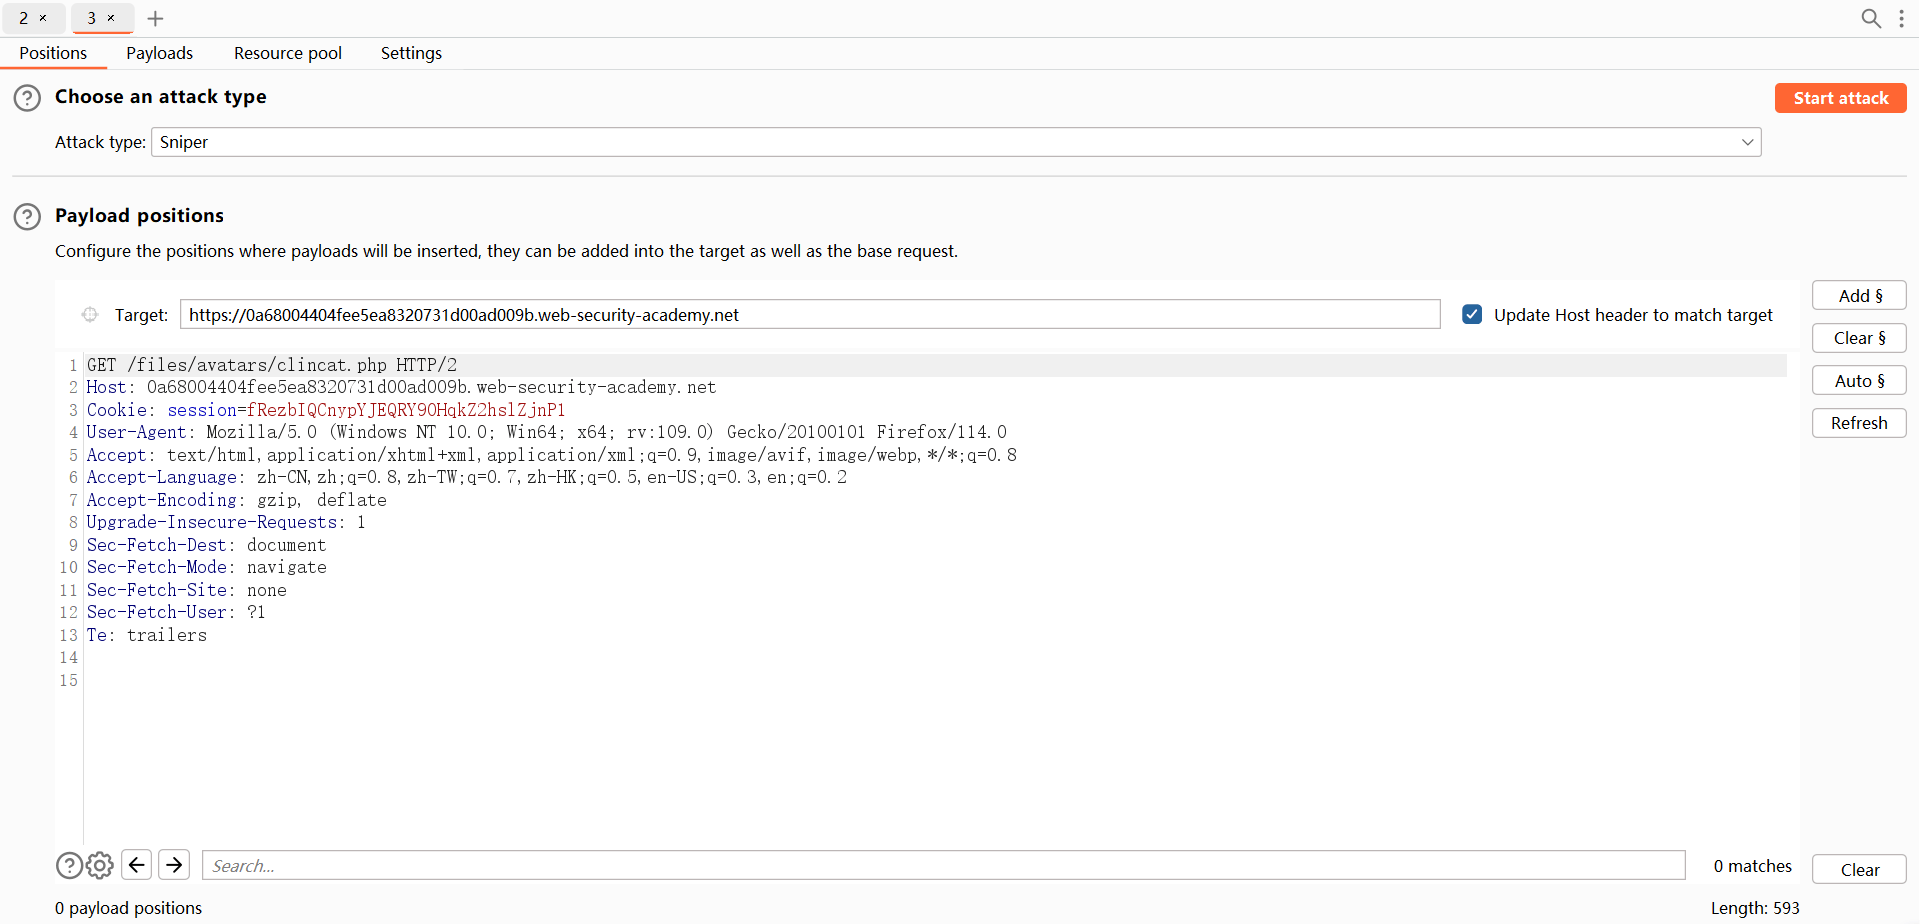Click the Auto § button
The width and height of the screenshot is (1920, 924).
coord(1859,381)
